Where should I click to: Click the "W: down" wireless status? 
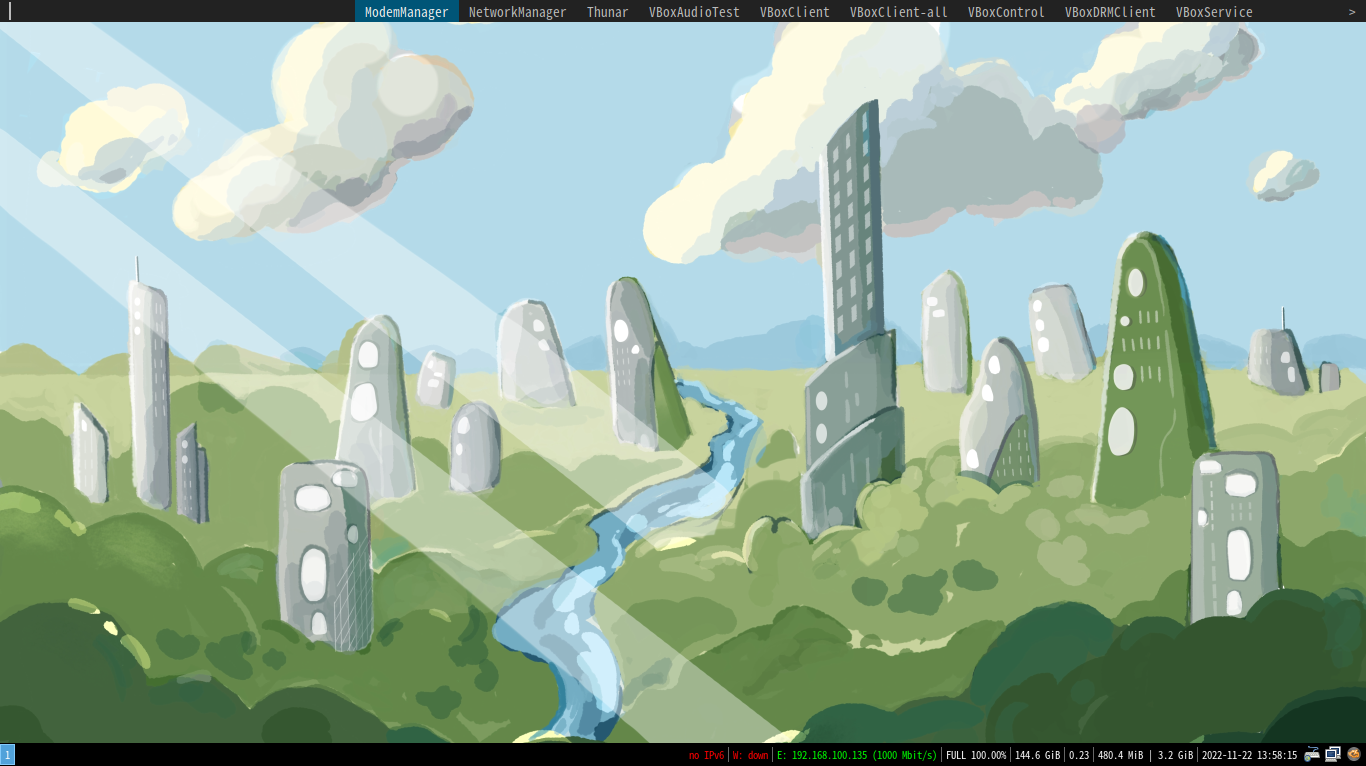[x=751, y=756]
